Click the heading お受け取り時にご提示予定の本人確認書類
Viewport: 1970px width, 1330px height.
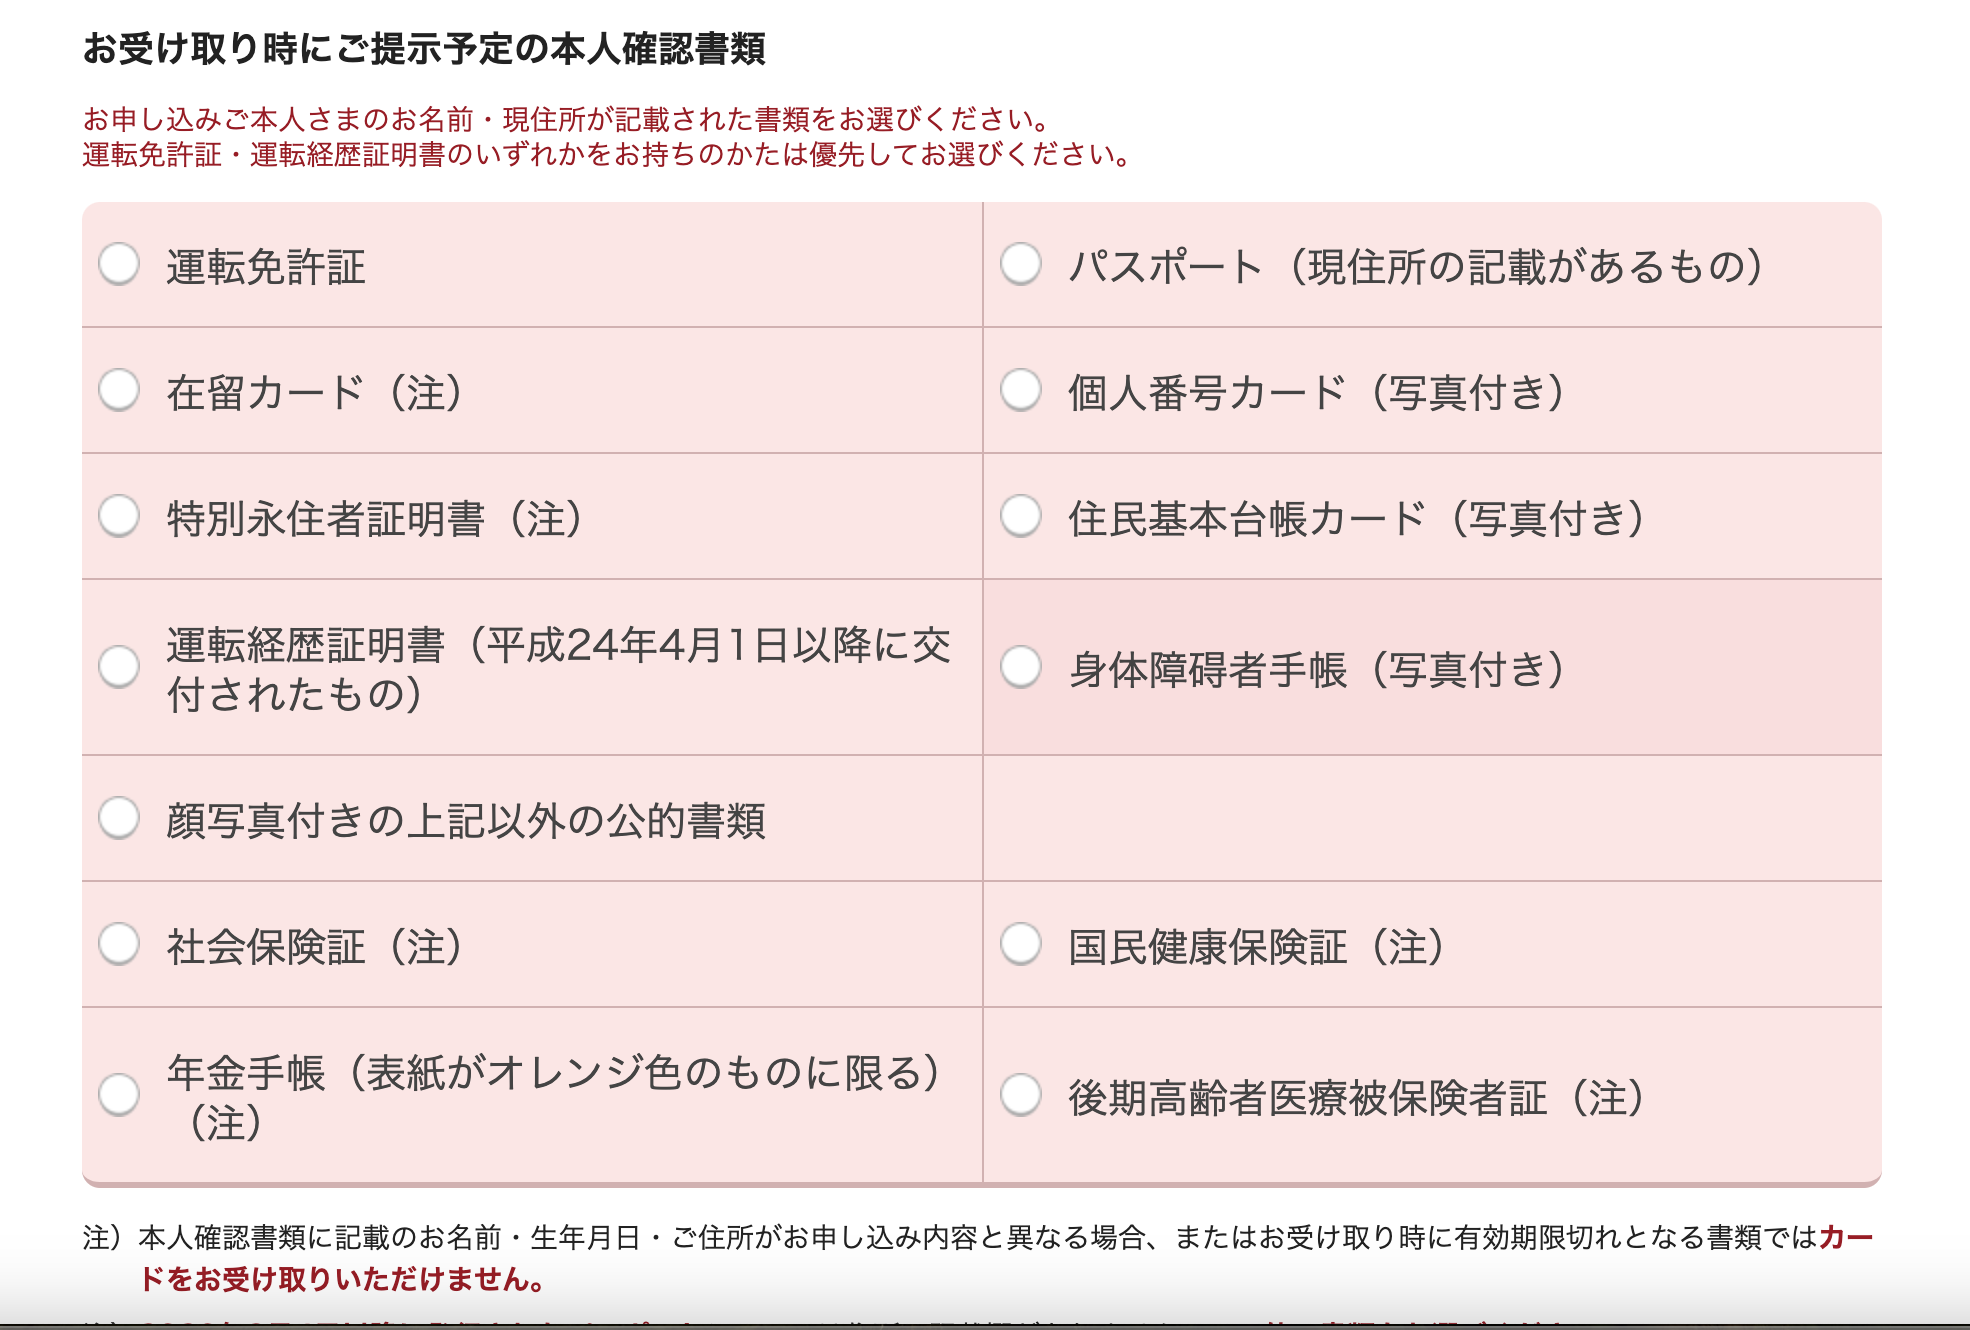click(424, 48)
